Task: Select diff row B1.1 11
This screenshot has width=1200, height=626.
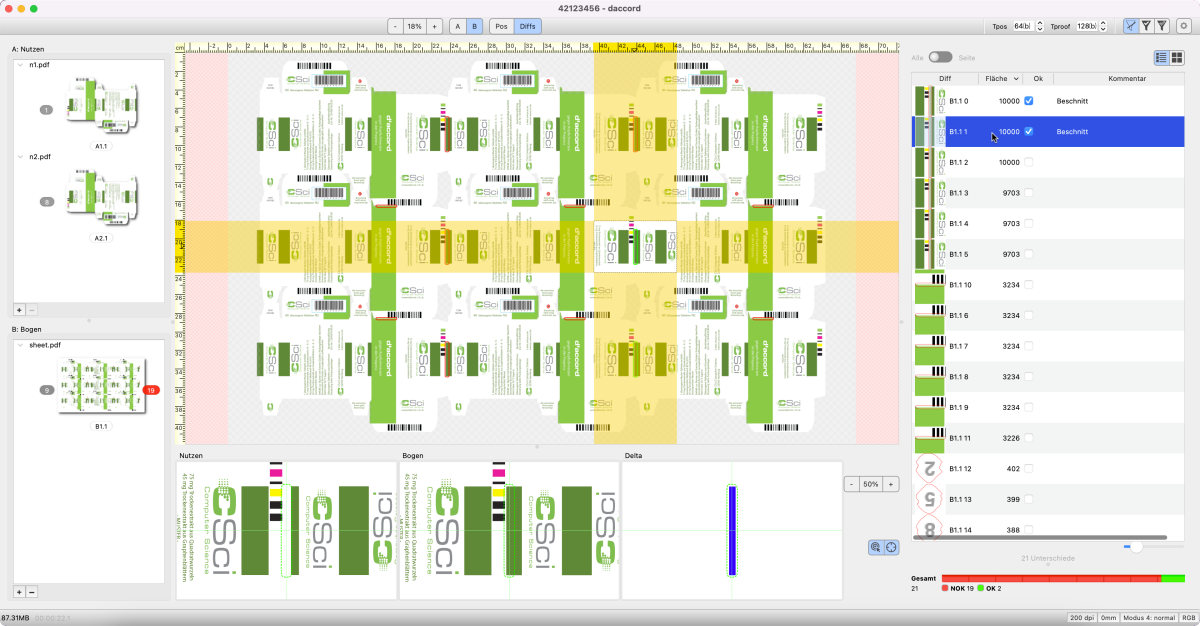Action: 1048,438
